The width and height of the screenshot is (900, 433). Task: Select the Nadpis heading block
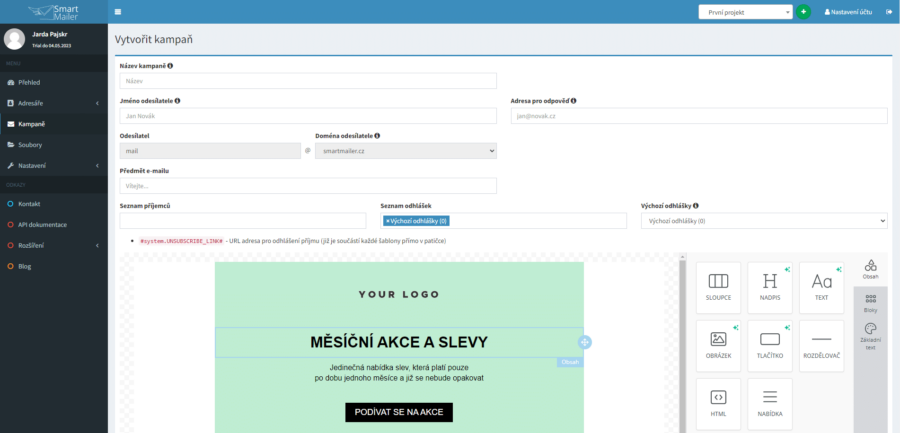pyautogui.click(x=770, y=288)
